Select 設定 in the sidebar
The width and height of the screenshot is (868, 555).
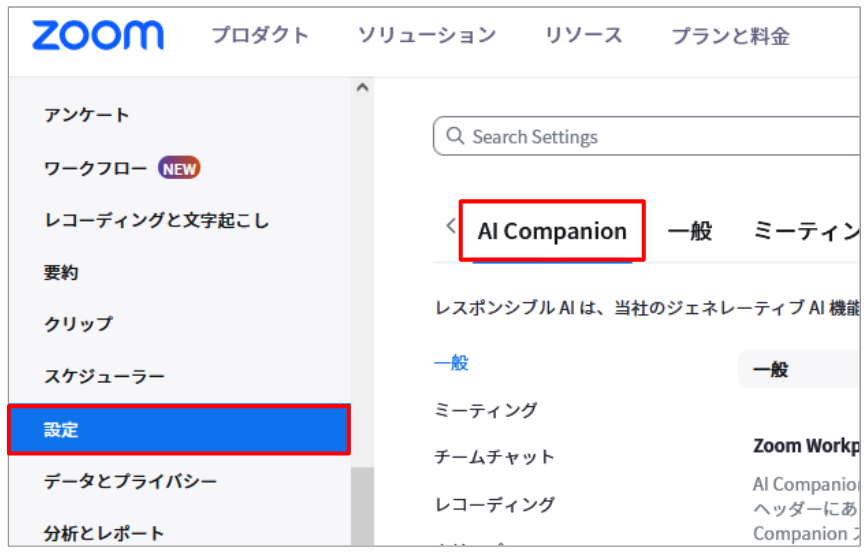point(179,429)
